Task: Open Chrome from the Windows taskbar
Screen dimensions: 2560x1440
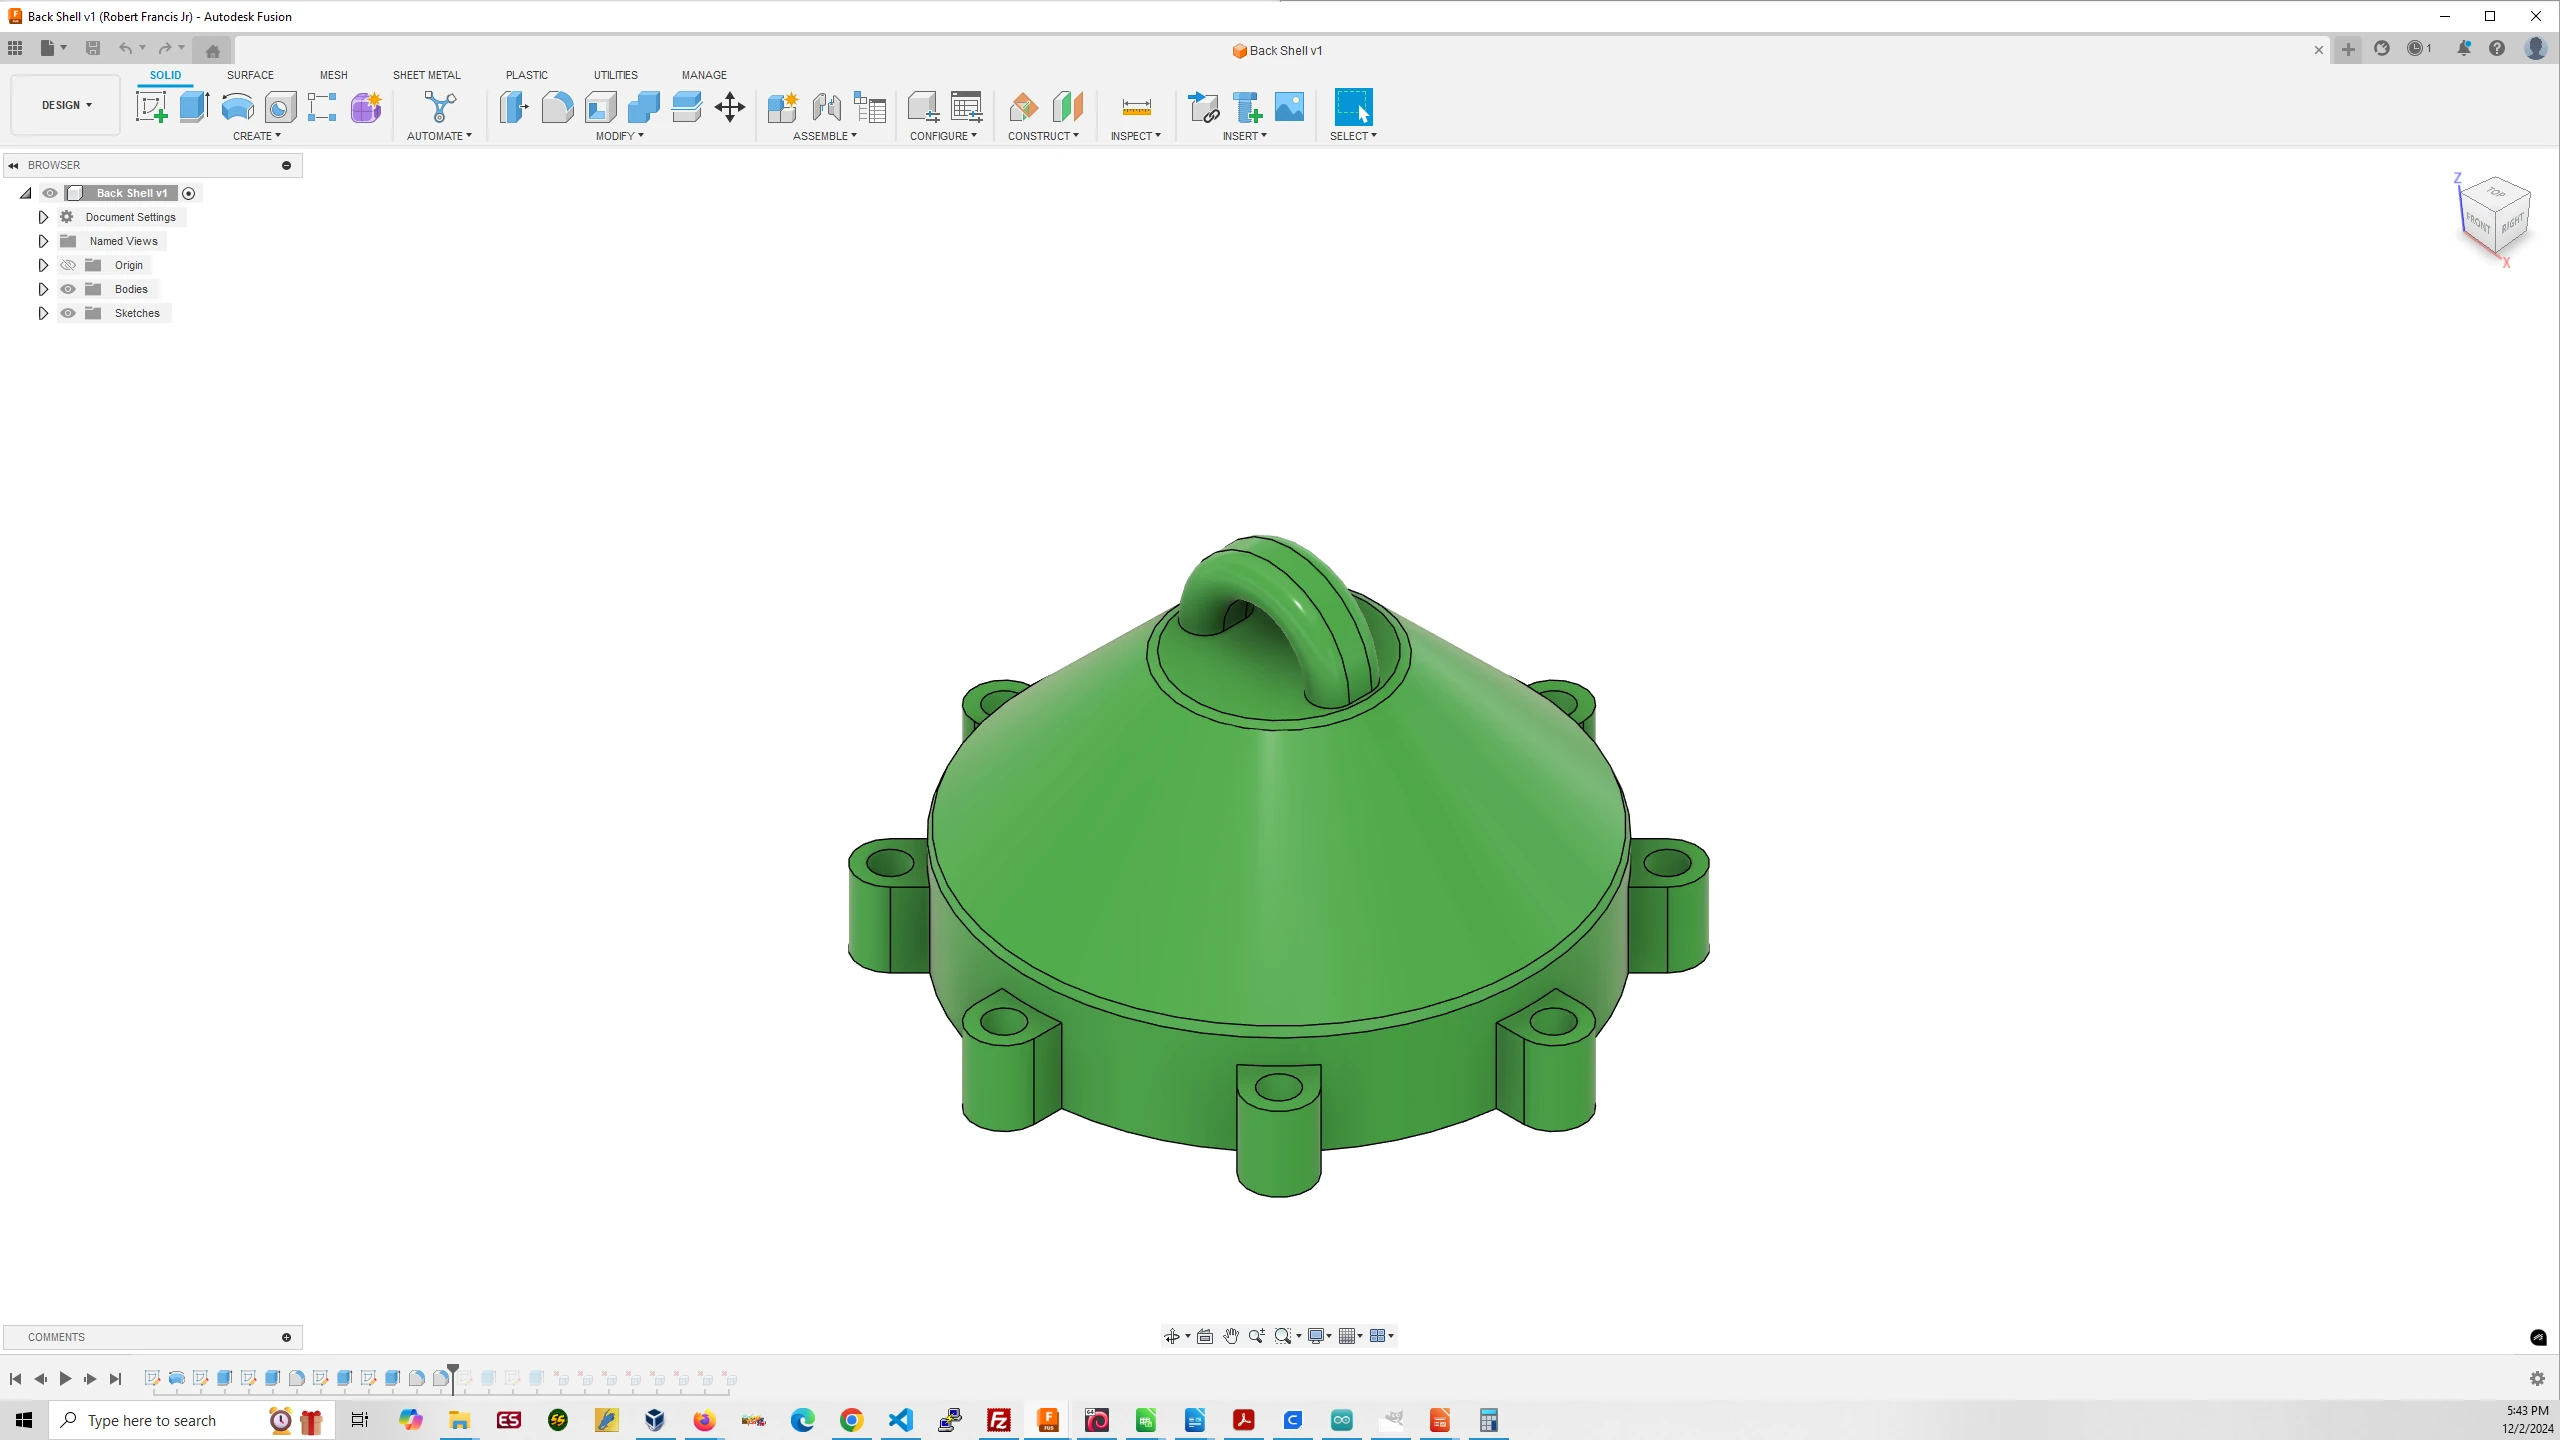Action: (852, 1420)
